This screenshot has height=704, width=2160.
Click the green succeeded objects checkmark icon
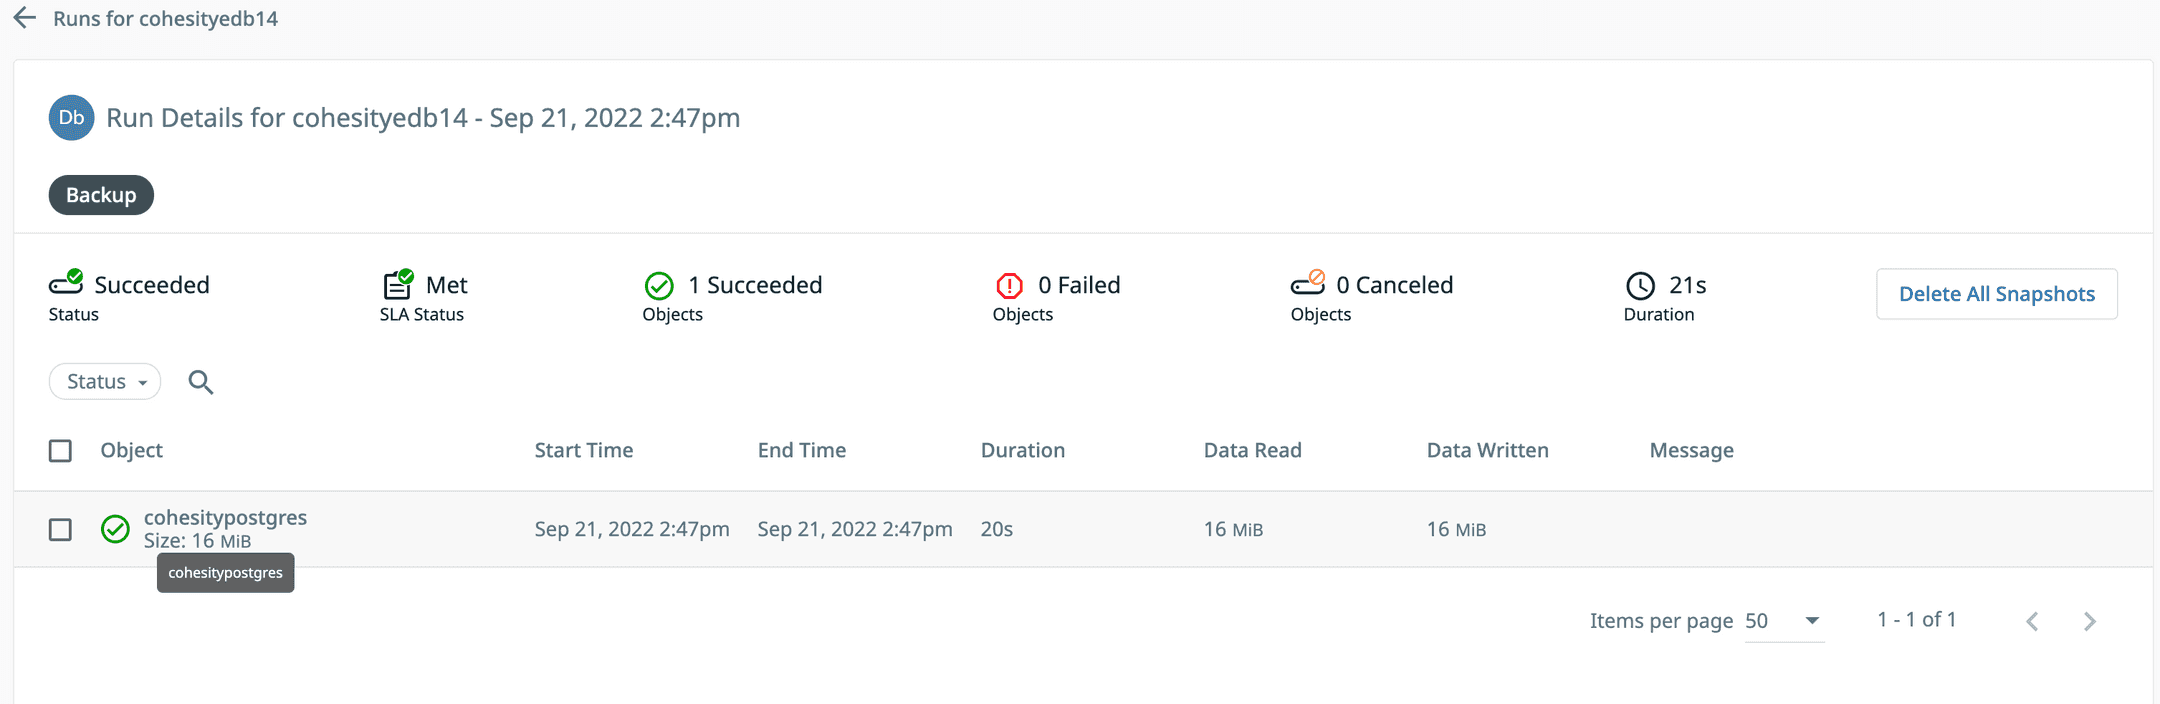659,286
